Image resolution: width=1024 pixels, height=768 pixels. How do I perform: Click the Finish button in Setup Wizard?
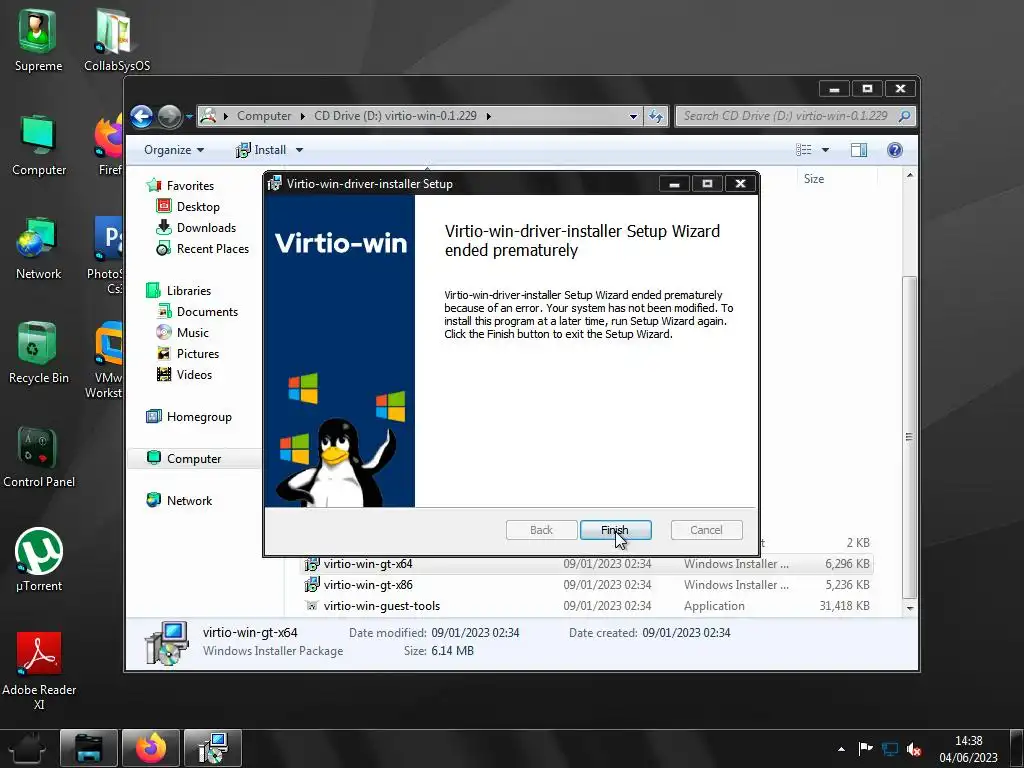pyautogui.click(x=615, y=530)
